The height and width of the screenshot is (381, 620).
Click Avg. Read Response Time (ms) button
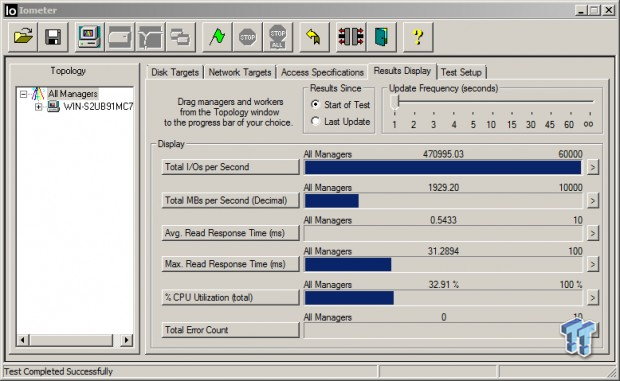[x=230, y=233]
